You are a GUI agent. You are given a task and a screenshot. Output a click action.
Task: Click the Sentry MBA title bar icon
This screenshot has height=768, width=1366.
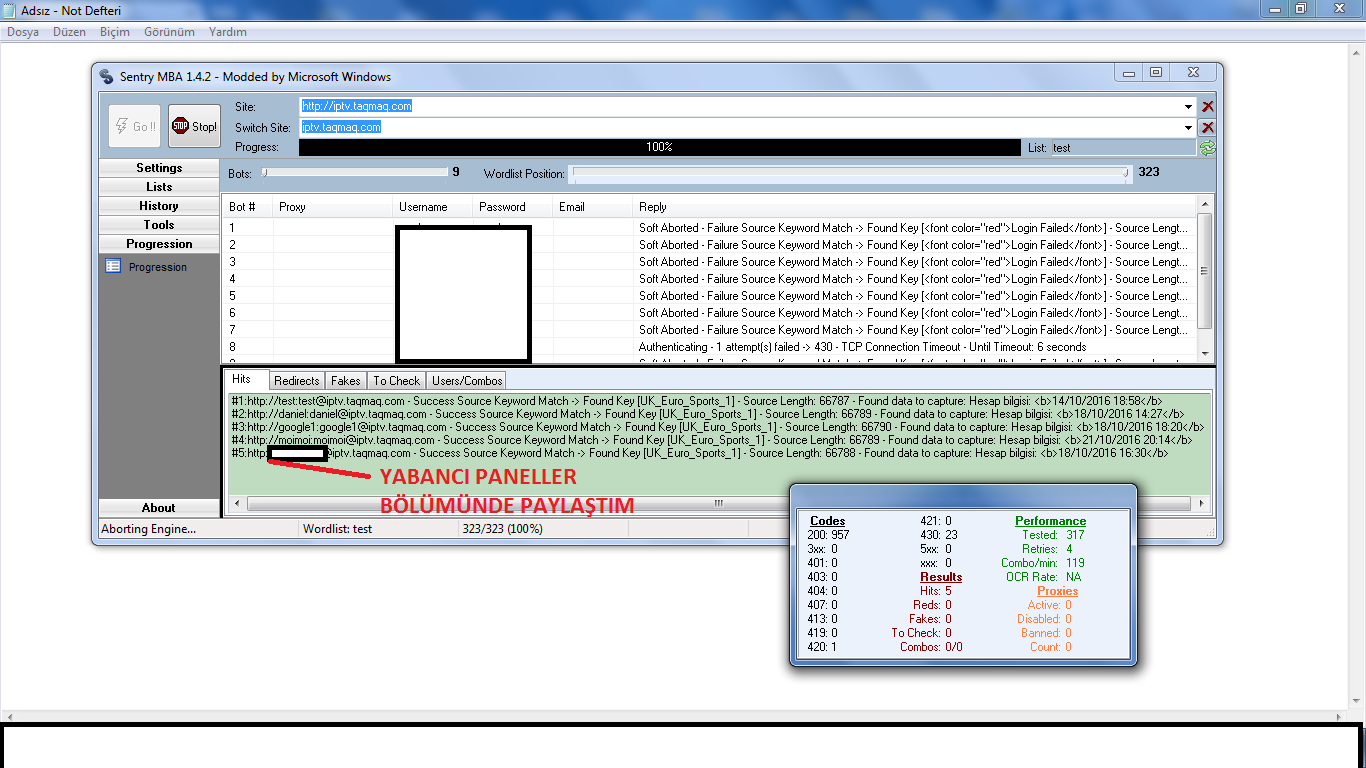point(107,76)
